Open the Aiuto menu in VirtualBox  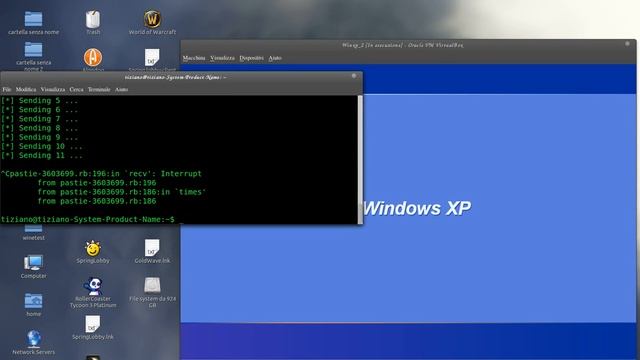pos(275,58)
